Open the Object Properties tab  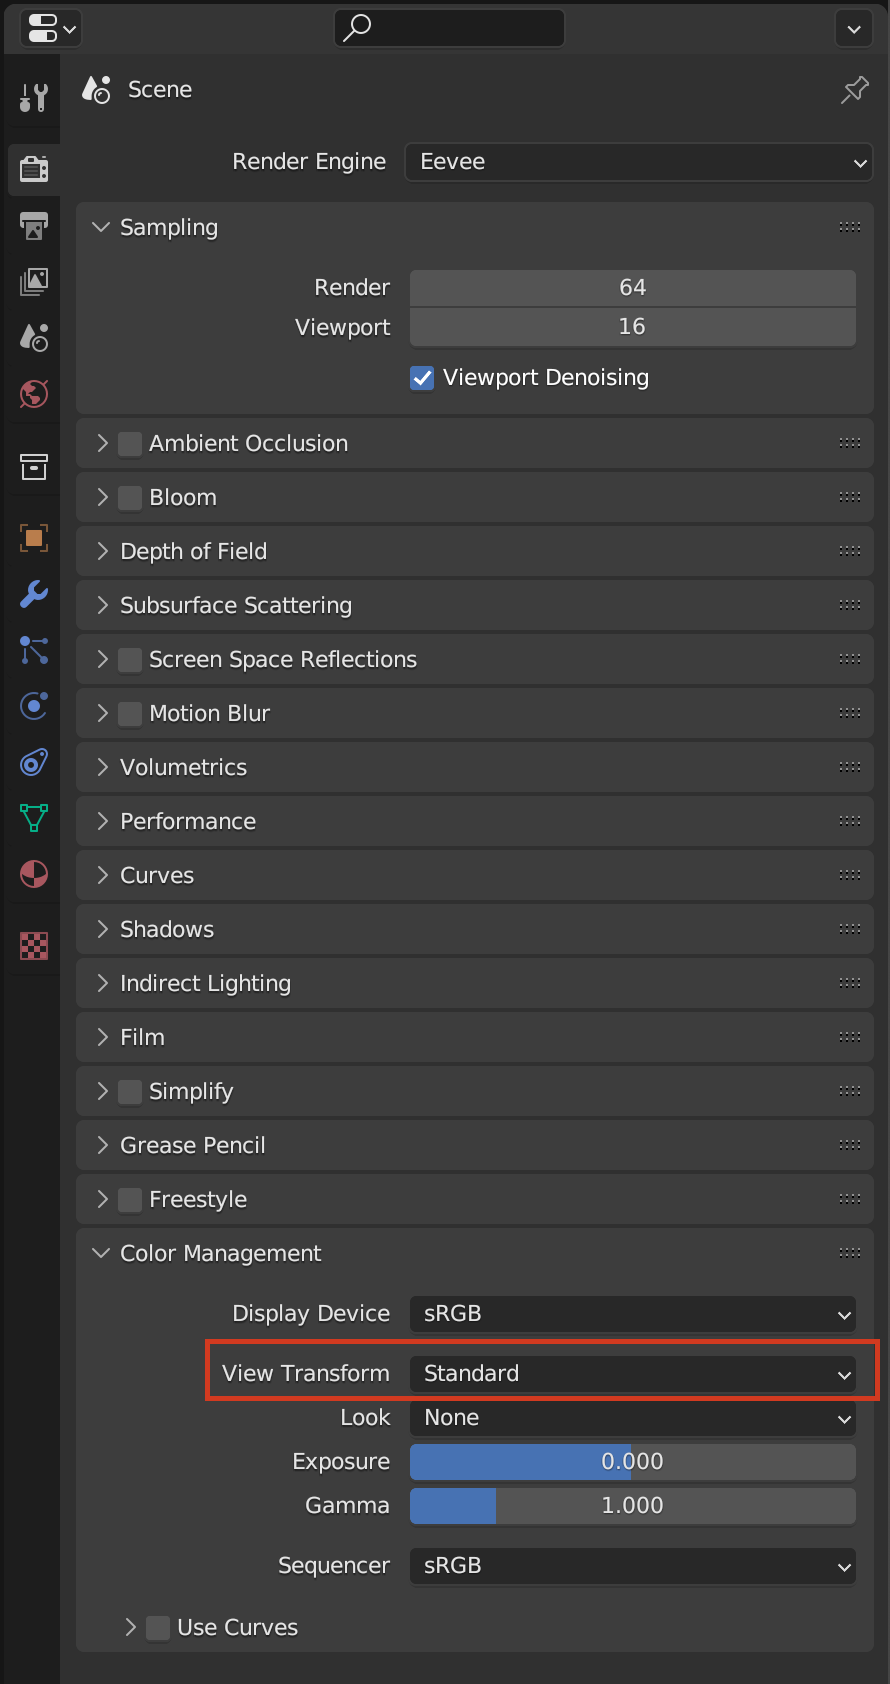[x=33, y=538]
